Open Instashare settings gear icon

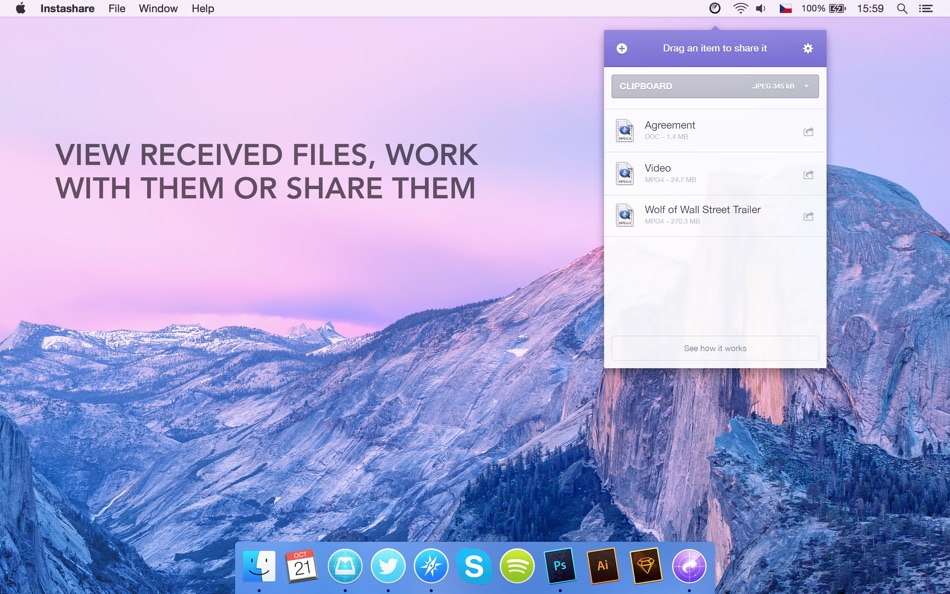[x=808, y=48]
